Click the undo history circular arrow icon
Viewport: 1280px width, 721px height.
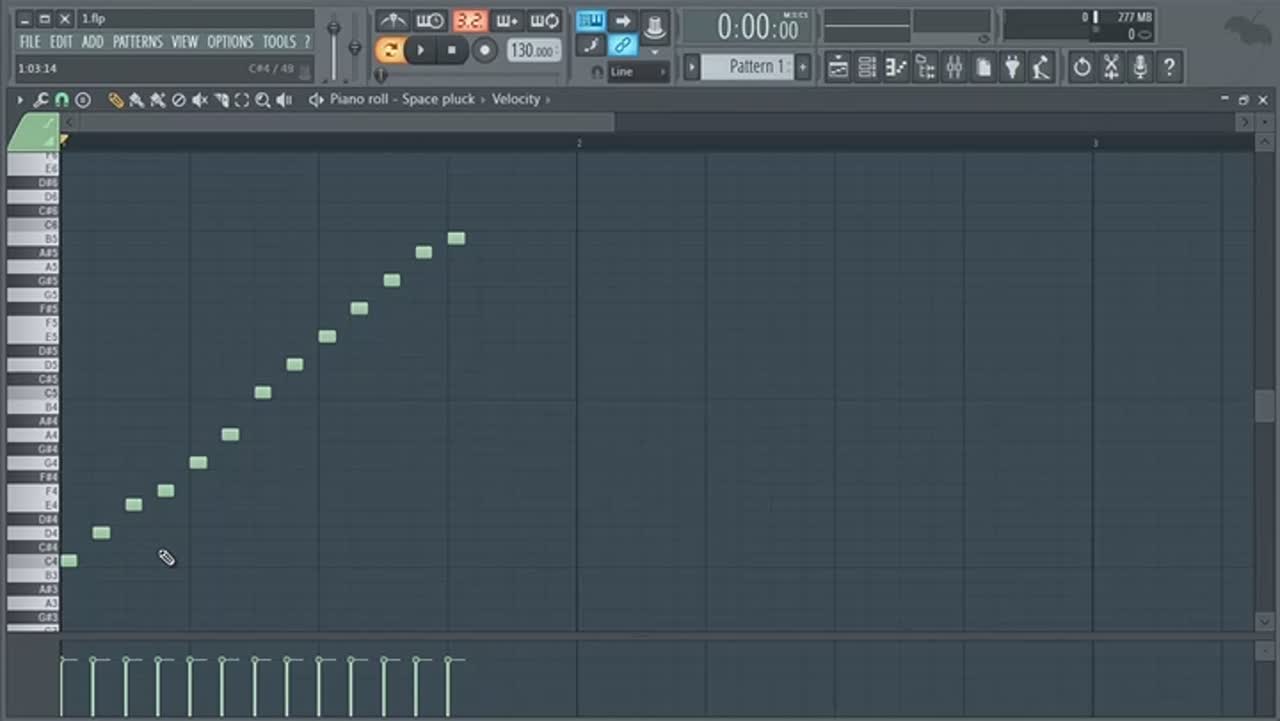click(1082, 67)
